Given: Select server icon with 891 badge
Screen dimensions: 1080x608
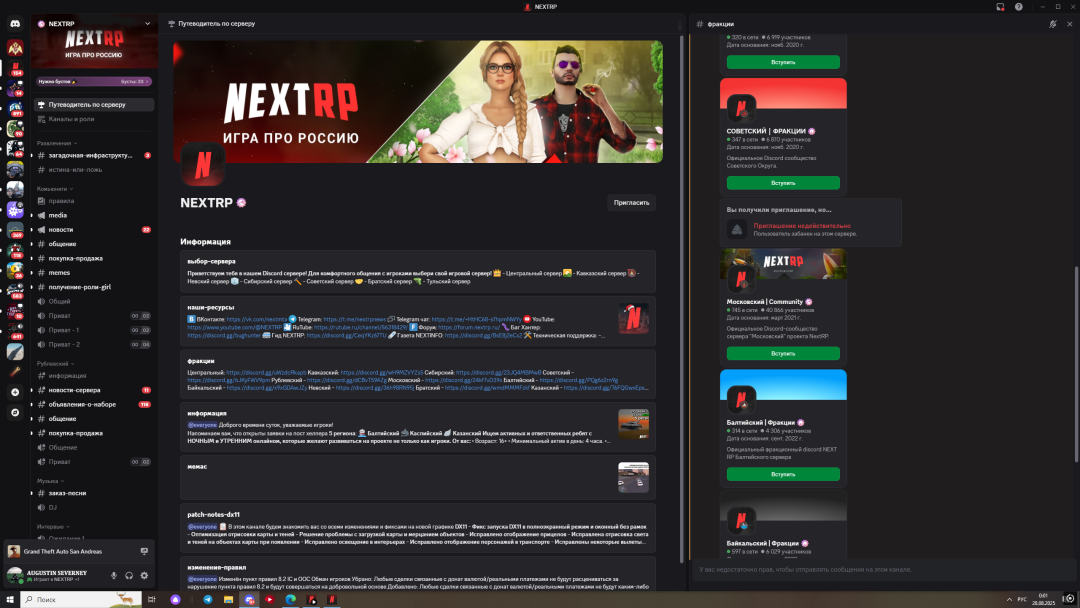Looking at the screenshot, I should 15,108.
